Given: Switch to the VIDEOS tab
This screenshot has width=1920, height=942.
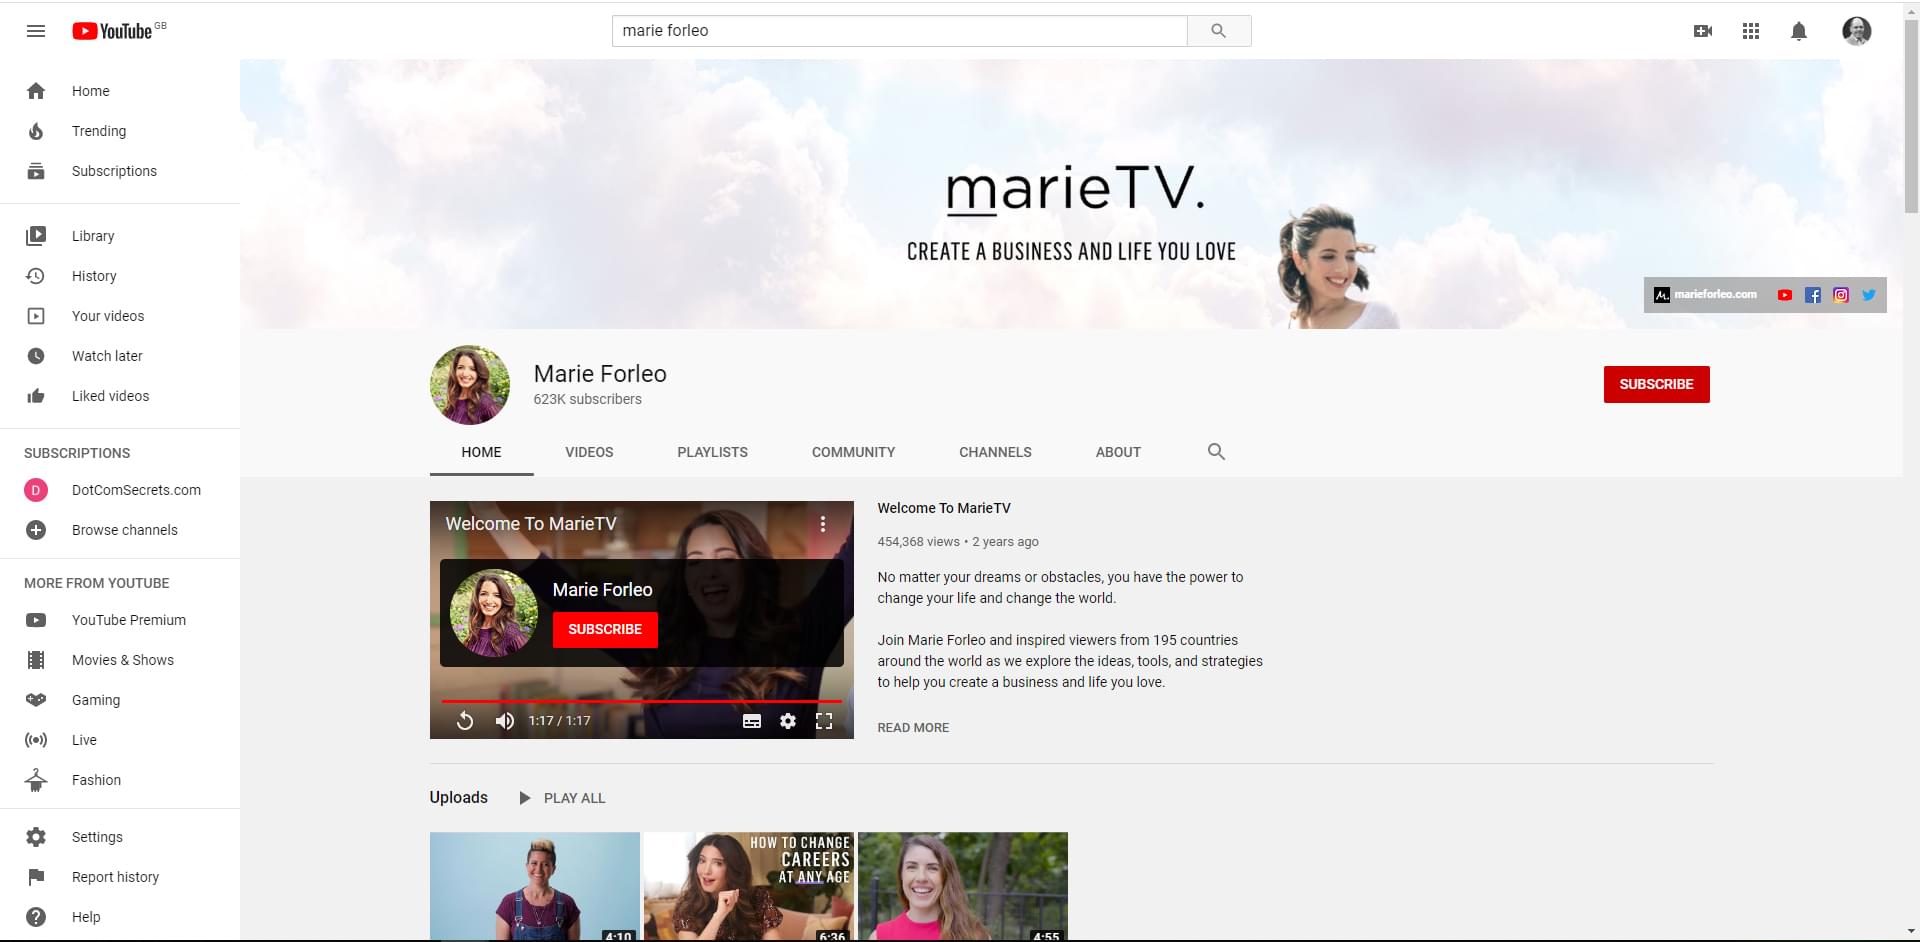Looking at the screenshot, I should [x=589, y=452].
